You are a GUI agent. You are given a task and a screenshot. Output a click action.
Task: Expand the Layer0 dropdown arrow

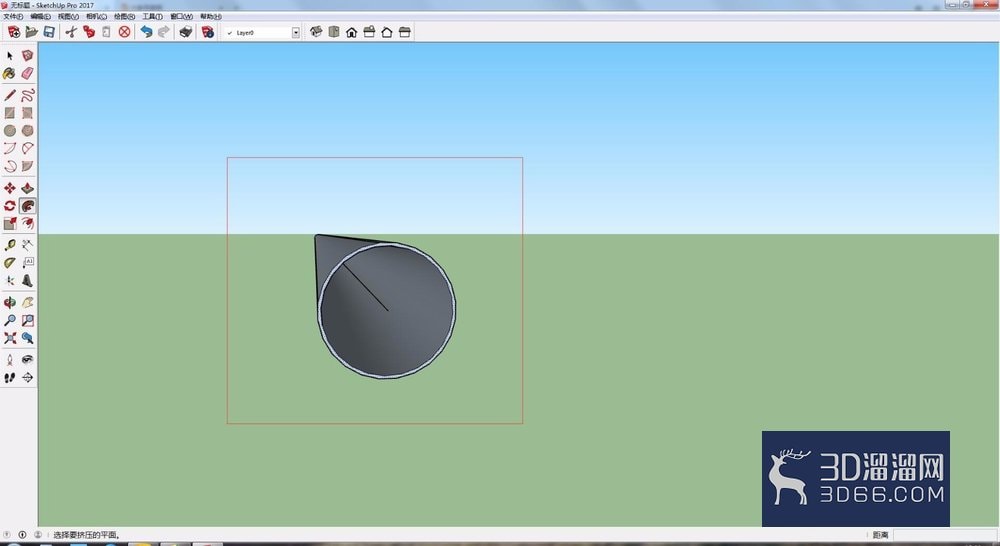pos(296,33)
